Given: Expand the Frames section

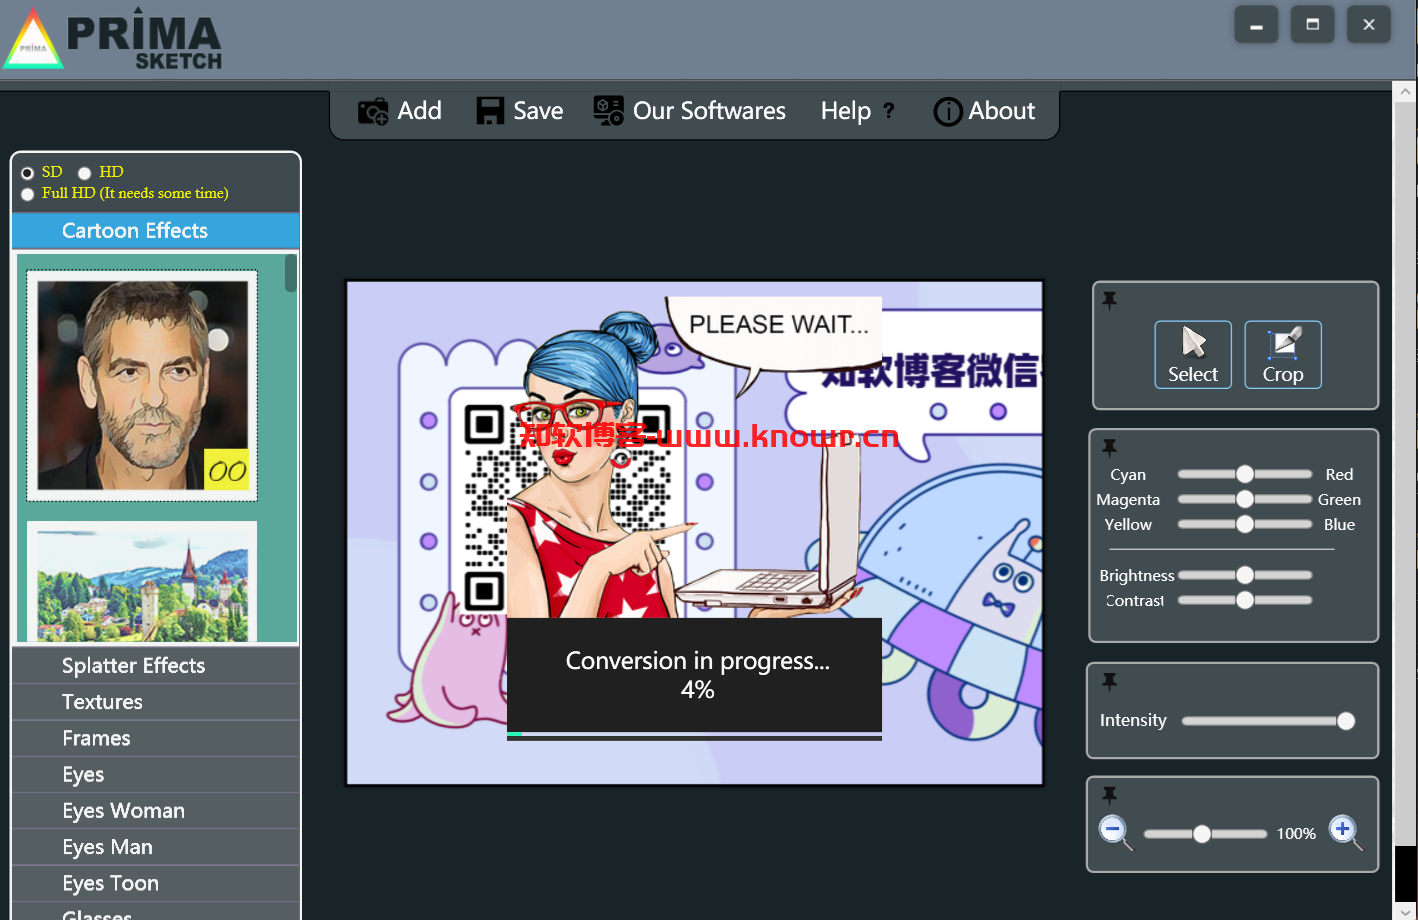Looking at the screenshot, I should click(x=156, y=739).
